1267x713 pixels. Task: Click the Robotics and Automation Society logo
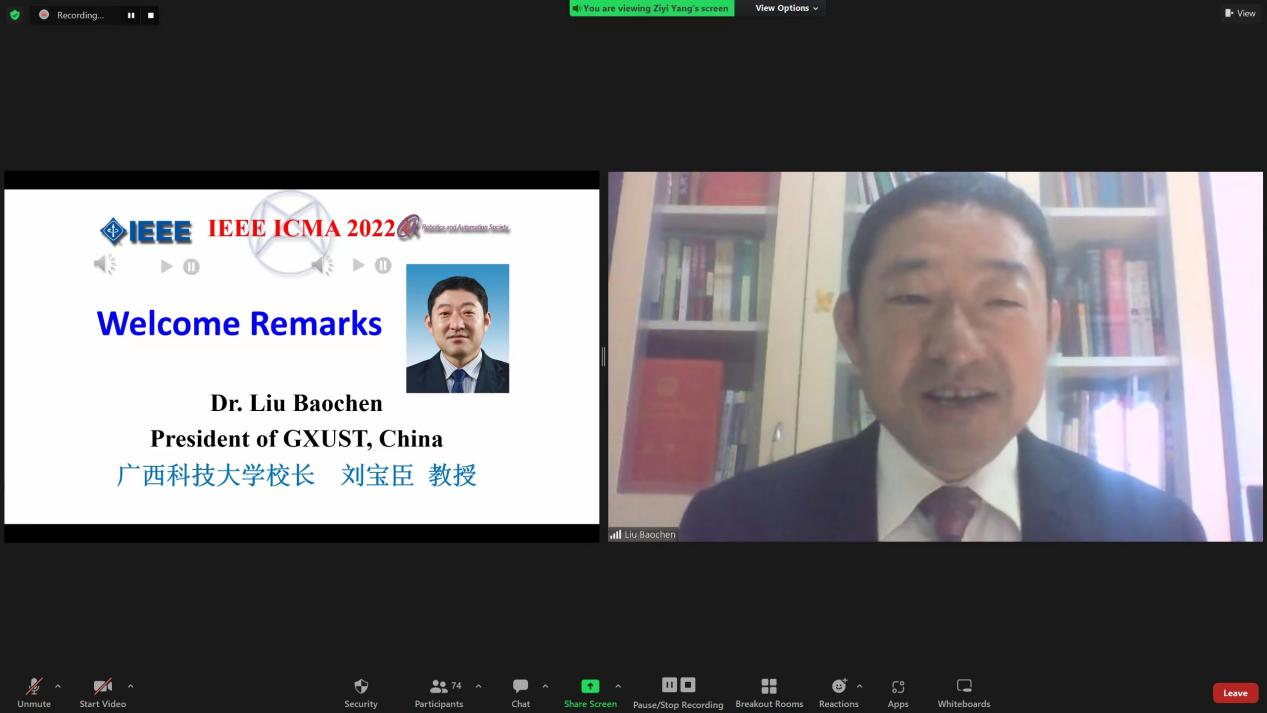click(x=455, y=229)
